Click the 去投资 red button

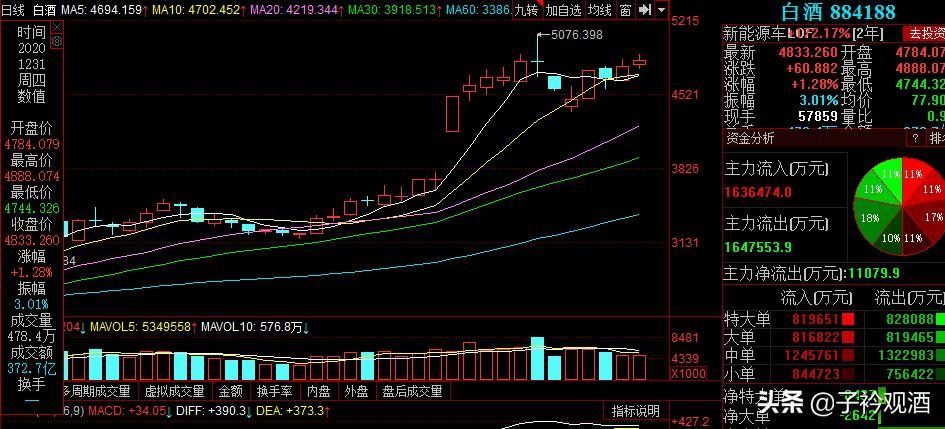coord(924,33)
